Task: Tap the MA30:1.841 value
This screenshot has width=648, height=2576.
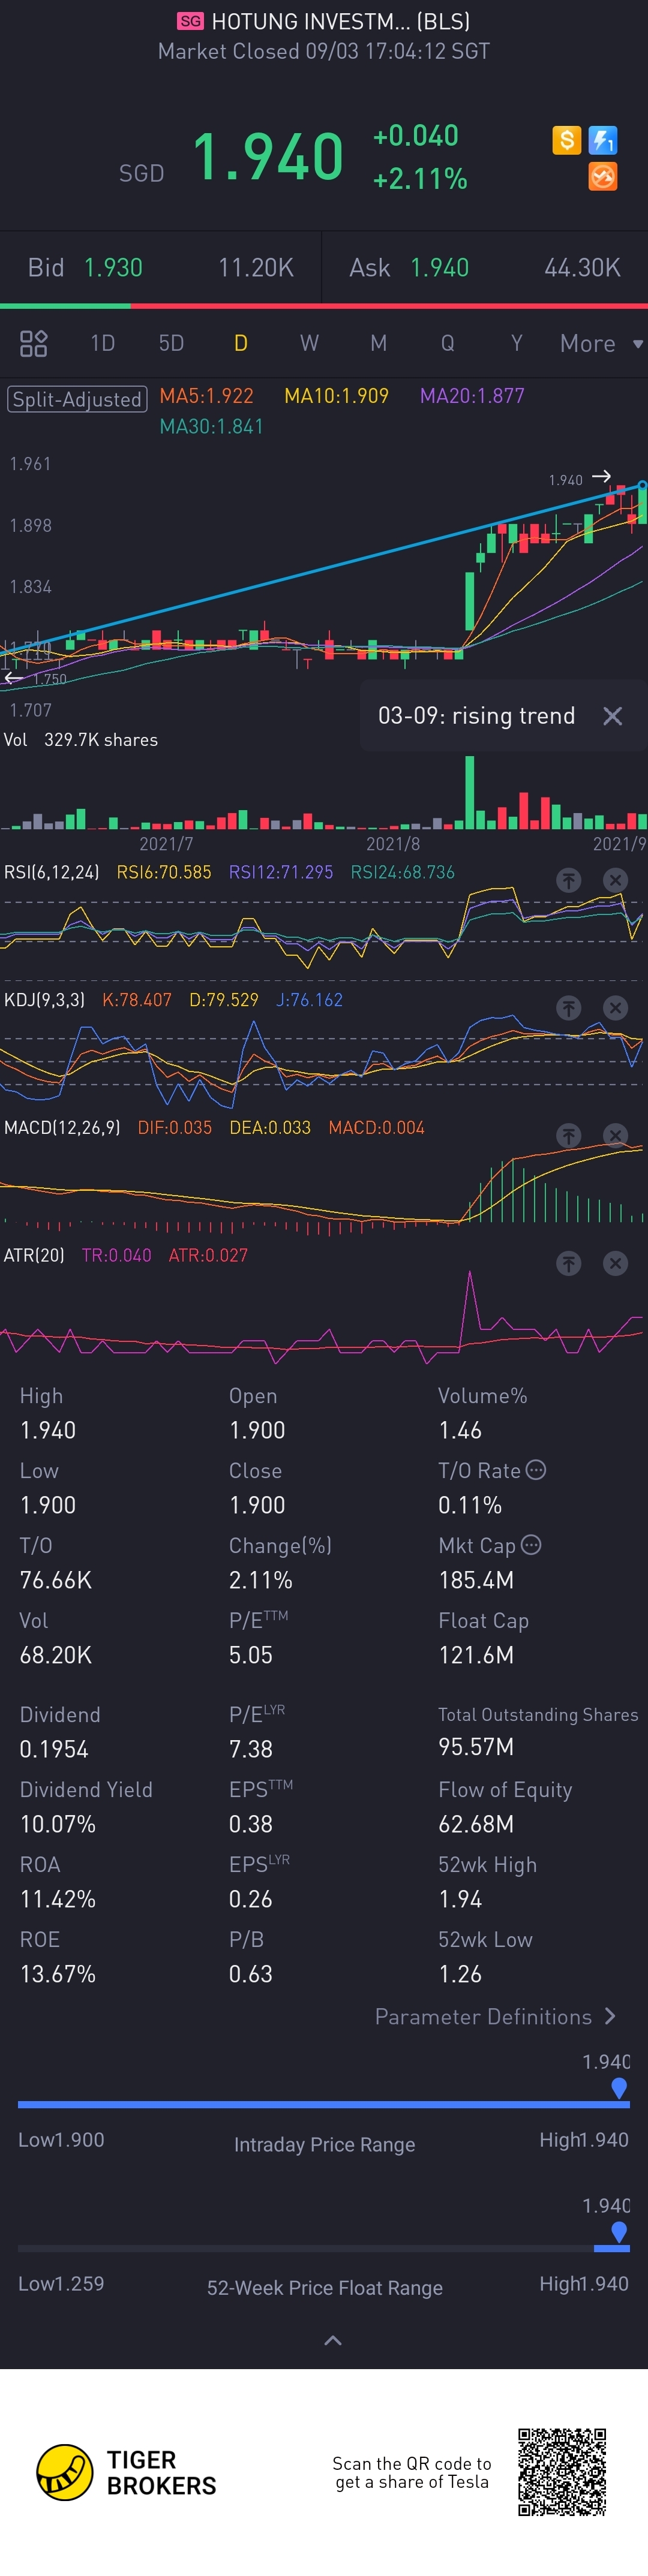Action: coord(211,427)
